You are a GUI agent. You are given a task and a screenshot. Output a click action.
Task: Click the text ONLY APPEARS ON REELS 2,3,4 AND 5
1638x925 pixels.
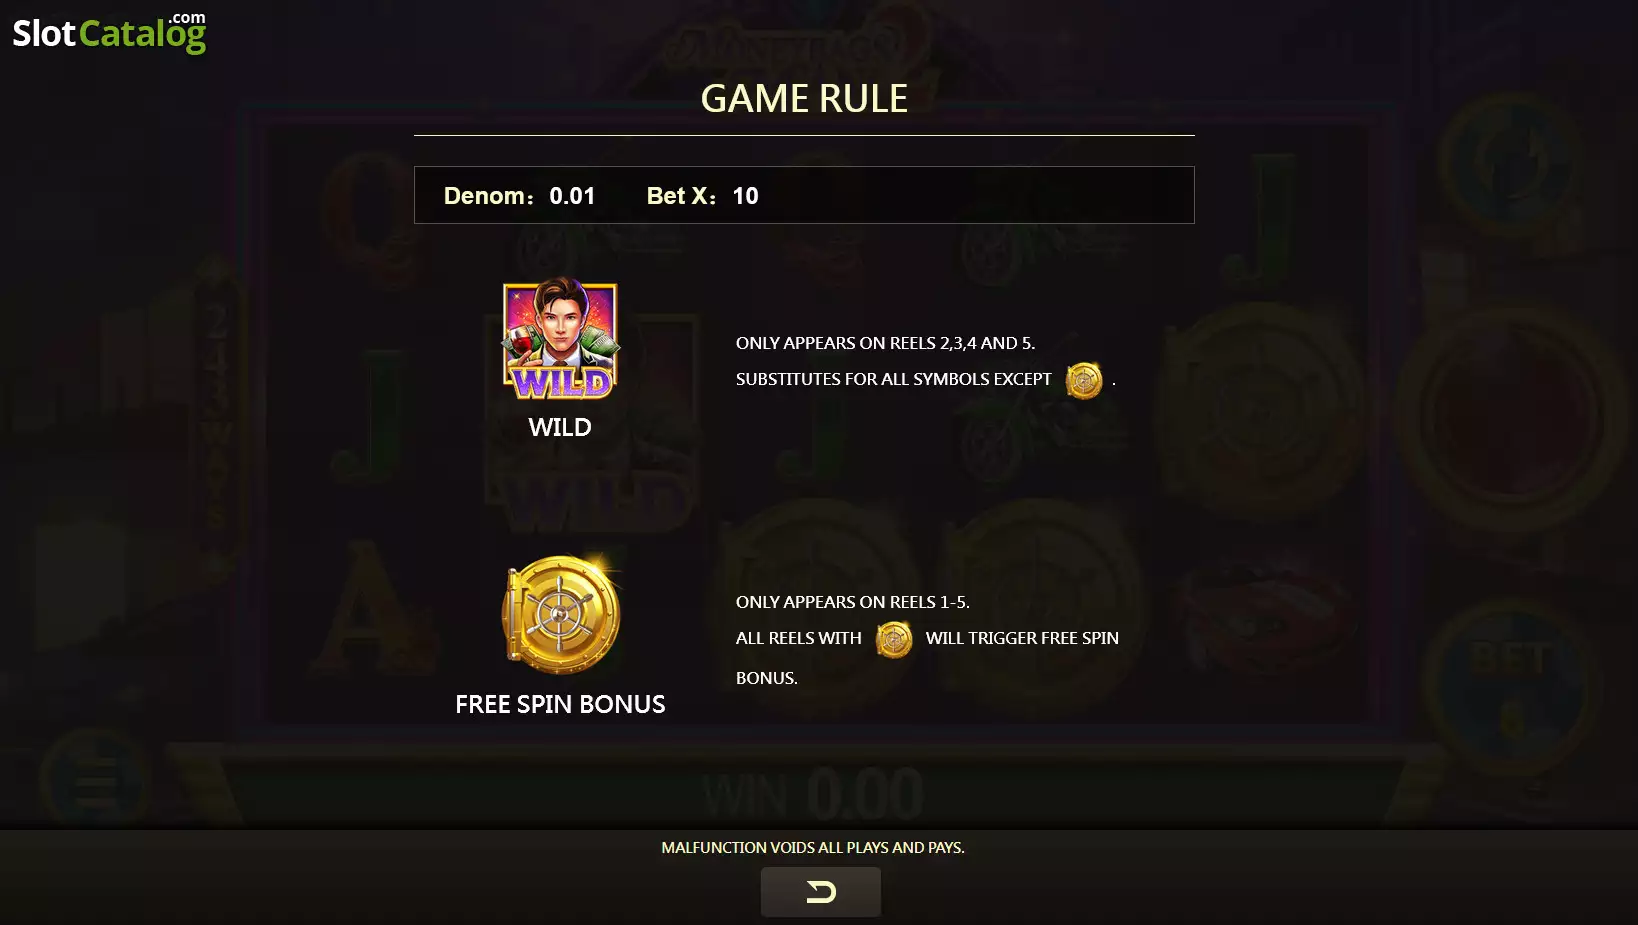click(x=885, y=343)
